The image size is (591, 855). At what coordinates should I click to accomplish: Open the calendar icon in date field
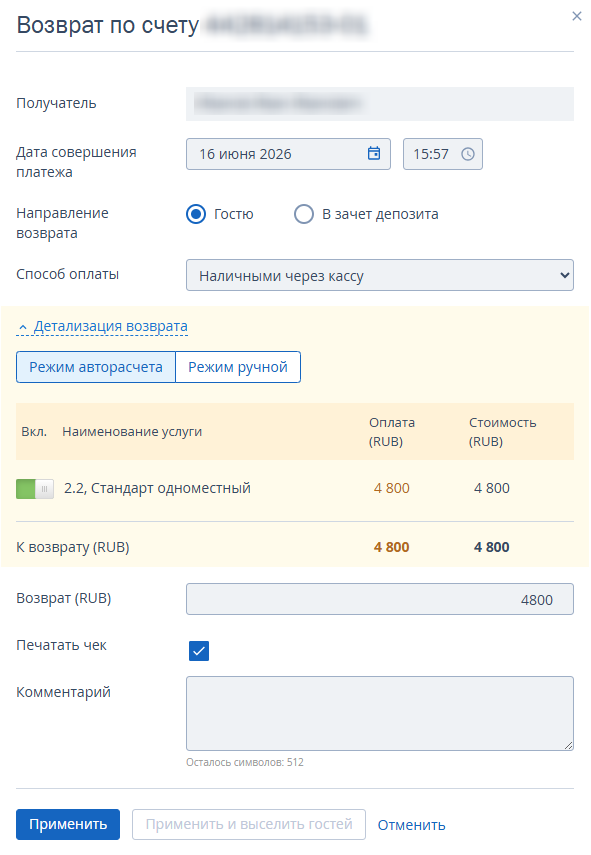click(x=373, y=153)
